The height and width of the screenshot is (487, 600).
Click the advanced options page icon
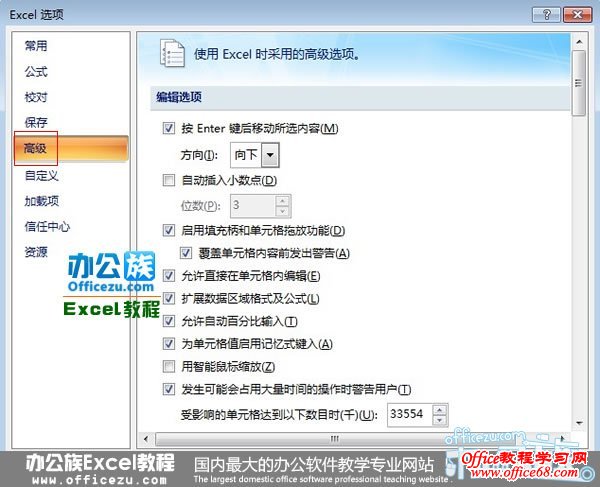[172, 53]
